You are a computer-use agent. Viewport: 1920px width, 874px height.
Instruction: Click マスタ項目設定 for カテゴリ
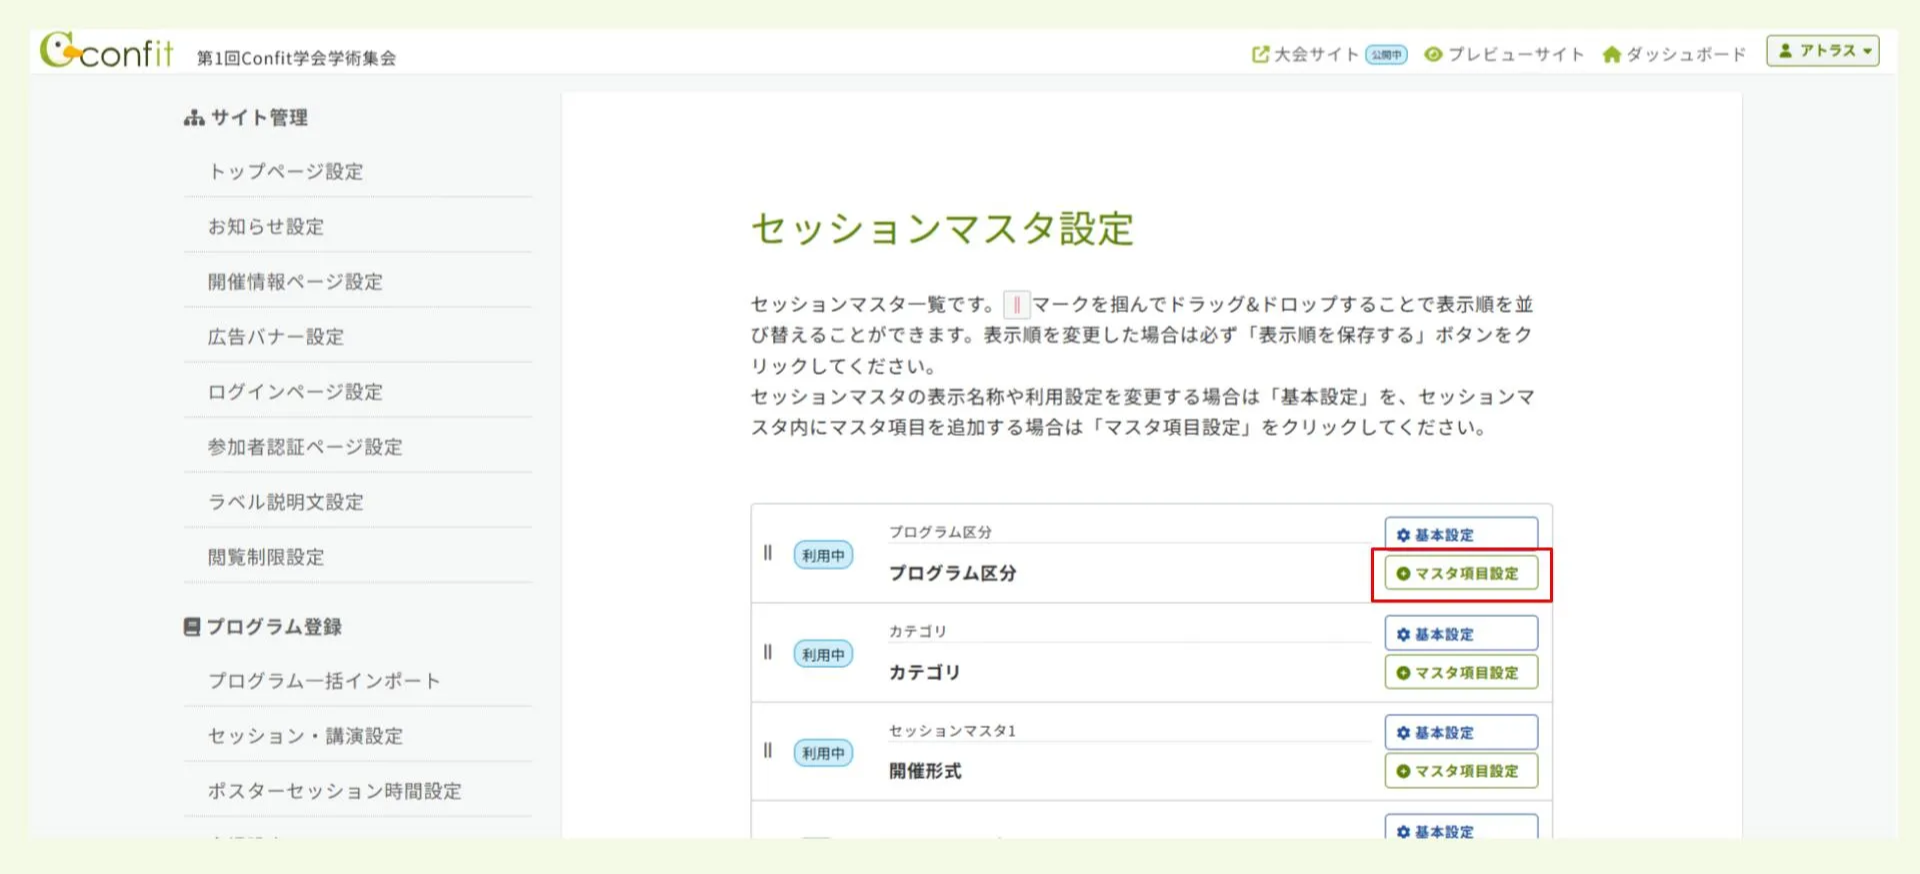pos(1461,672)
